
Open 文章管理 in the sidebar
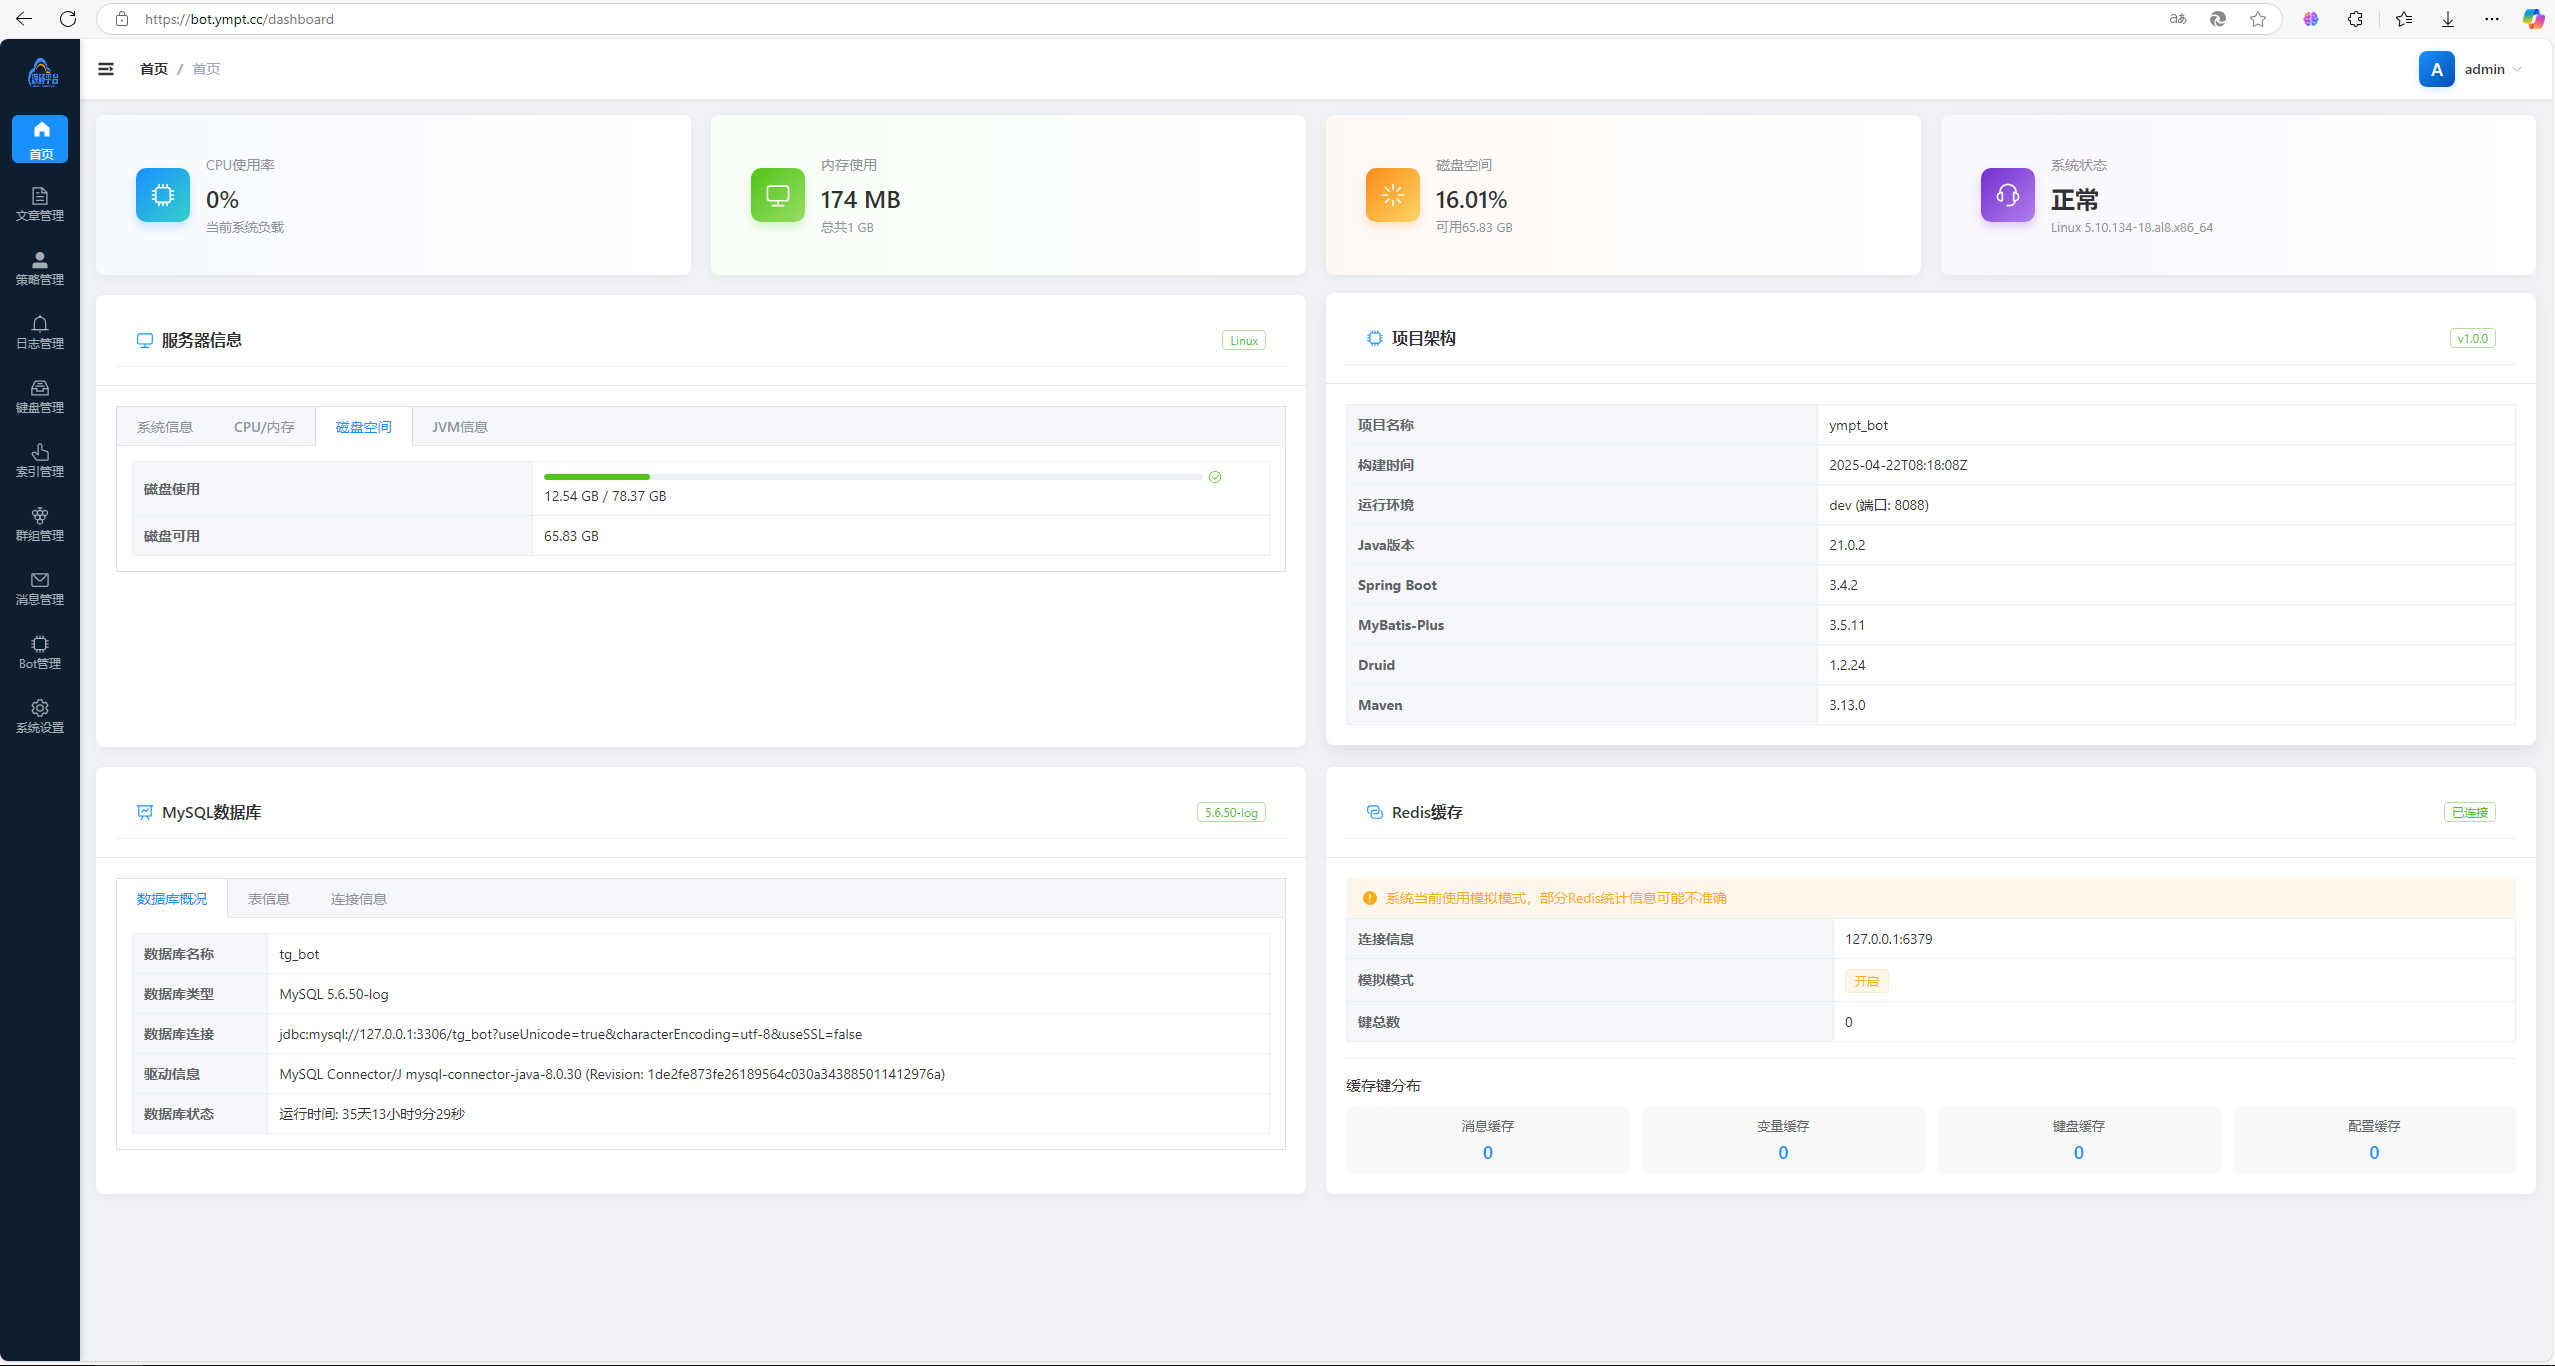(40, 203)
